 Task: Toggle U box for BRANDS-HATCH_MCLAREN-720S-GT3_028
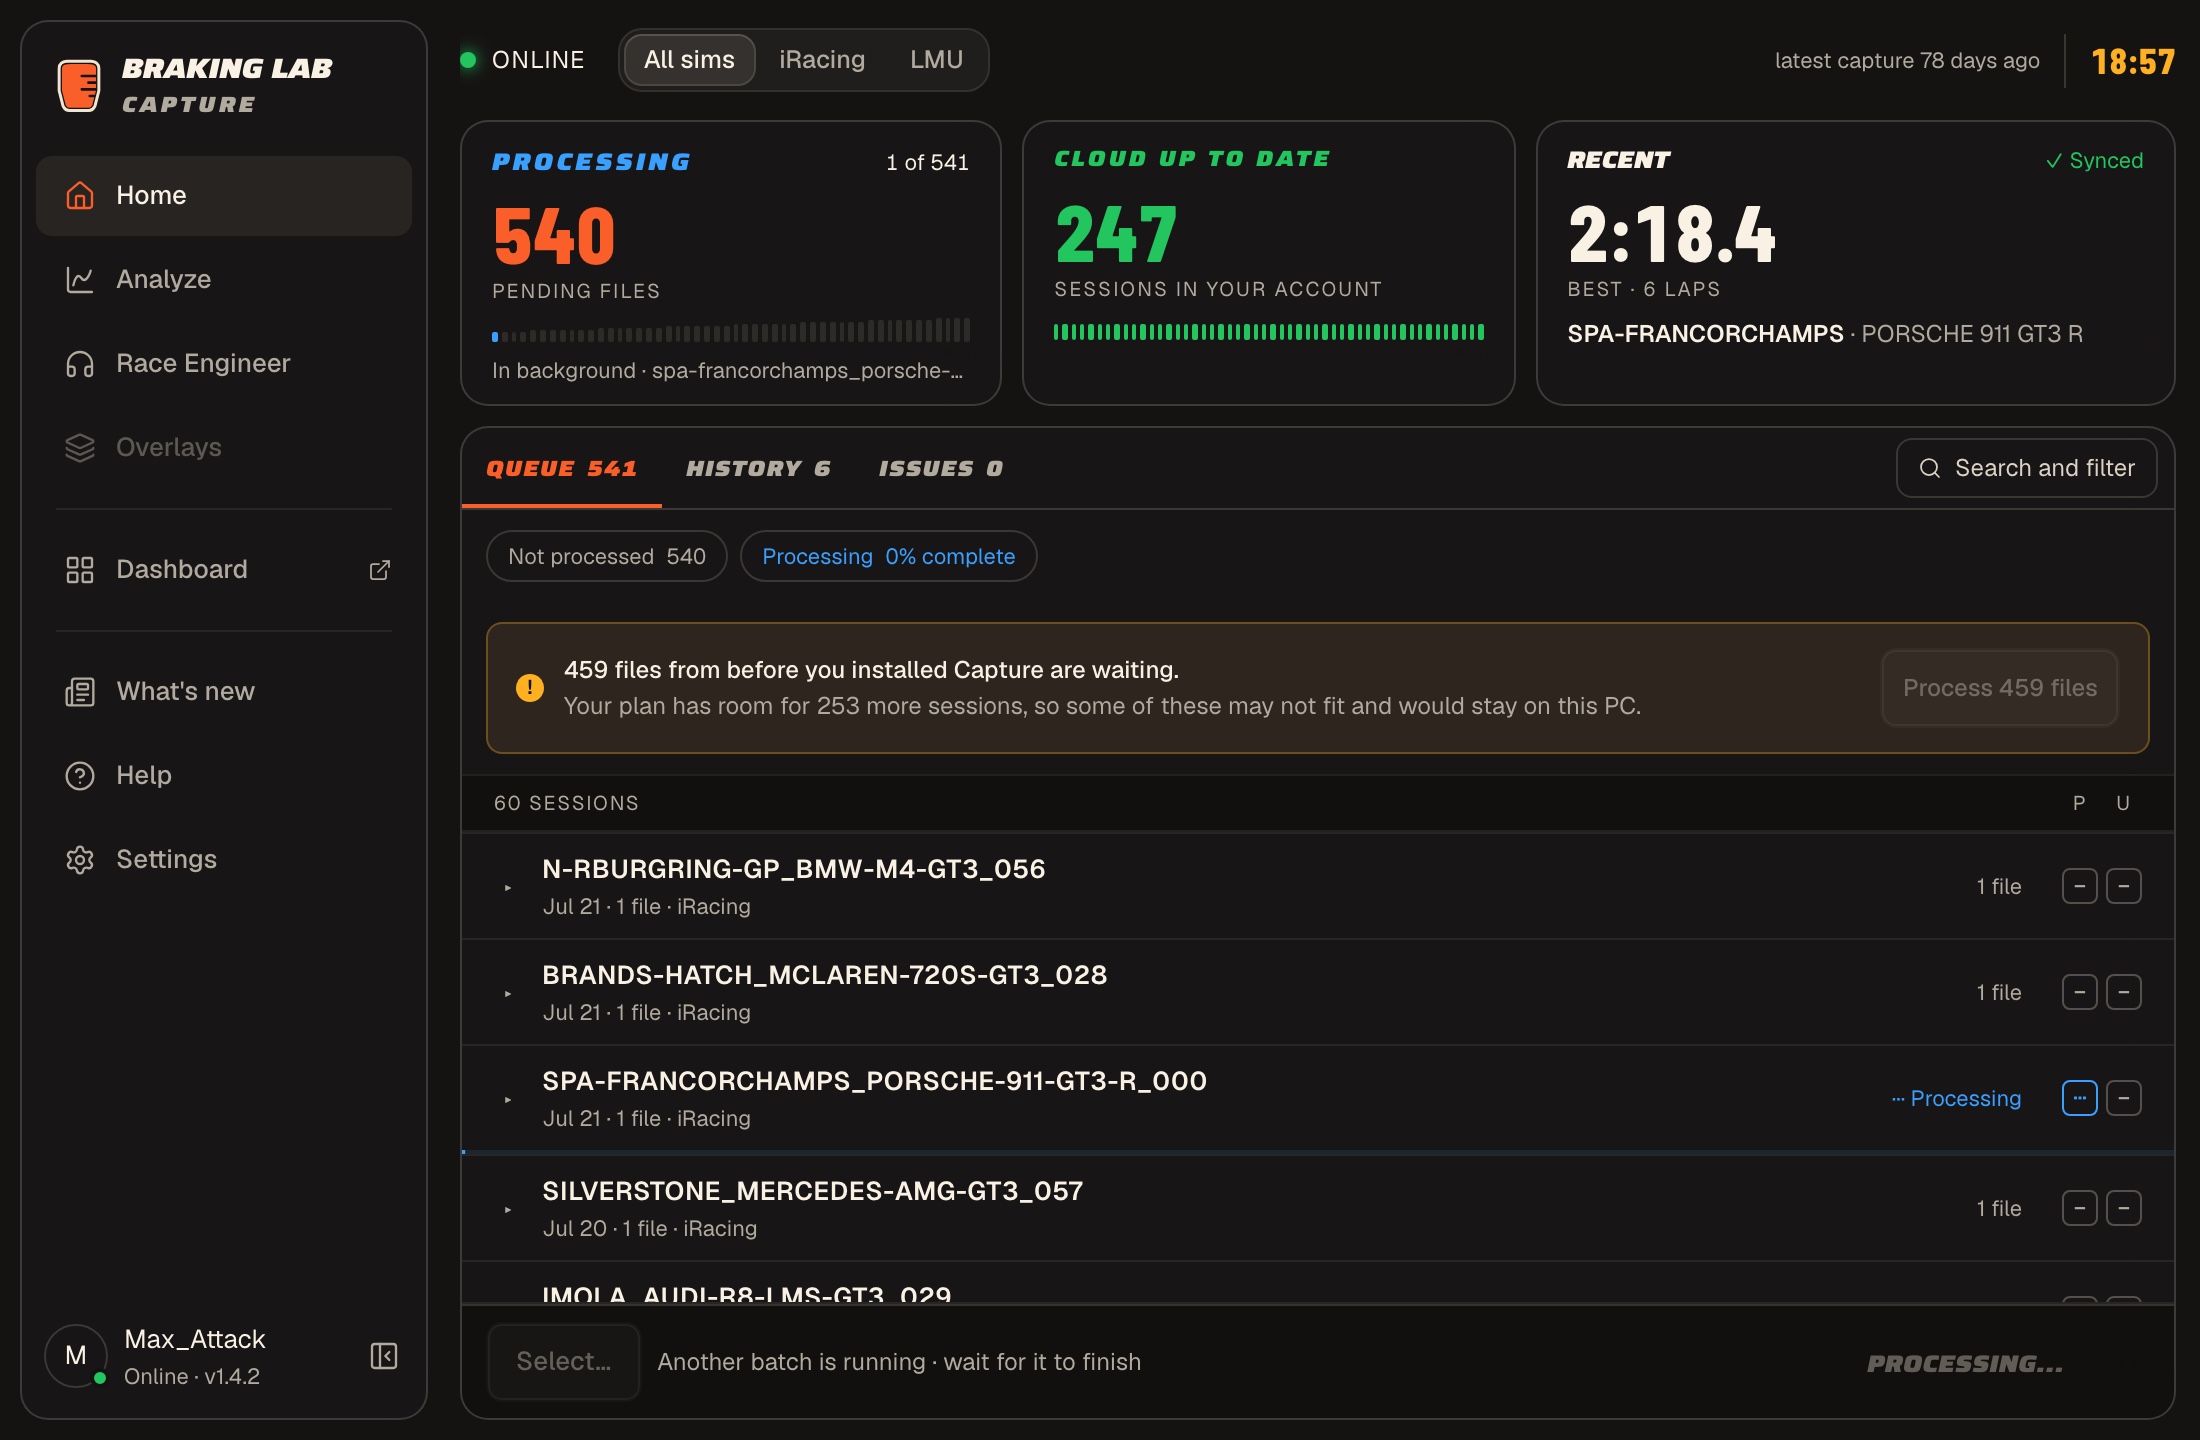tap(2124, 992)
